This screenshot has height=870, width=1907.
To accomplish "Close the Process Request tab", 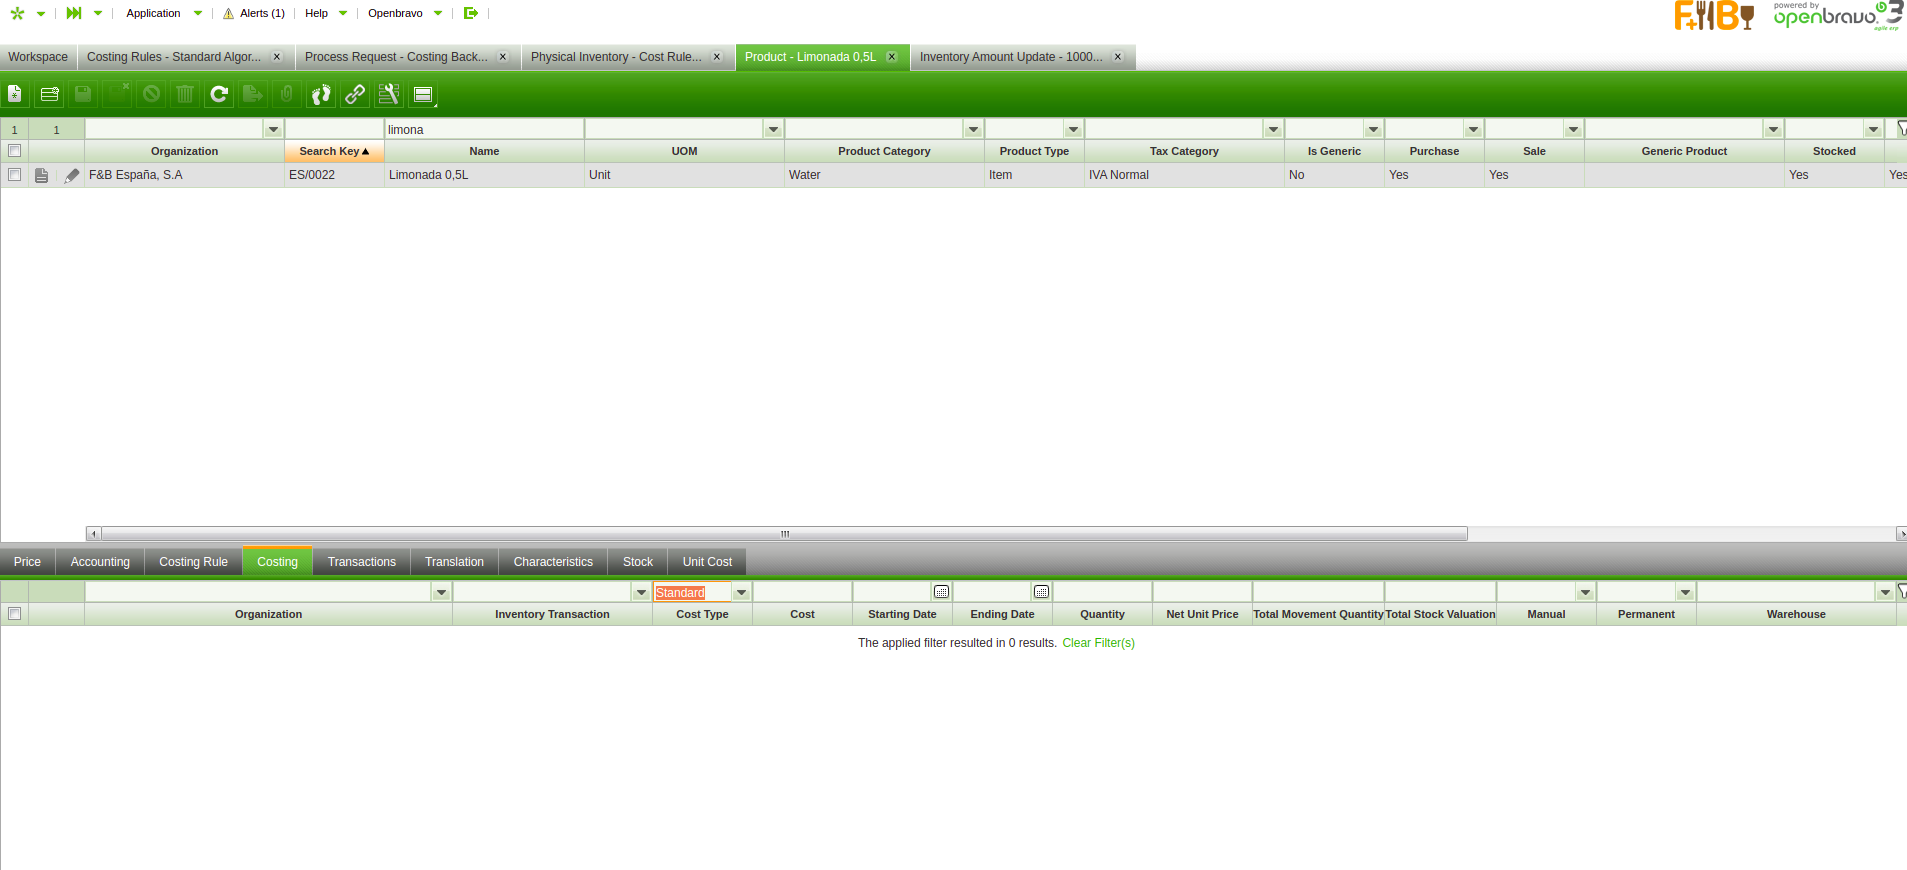I will click(x=503, y=57).
